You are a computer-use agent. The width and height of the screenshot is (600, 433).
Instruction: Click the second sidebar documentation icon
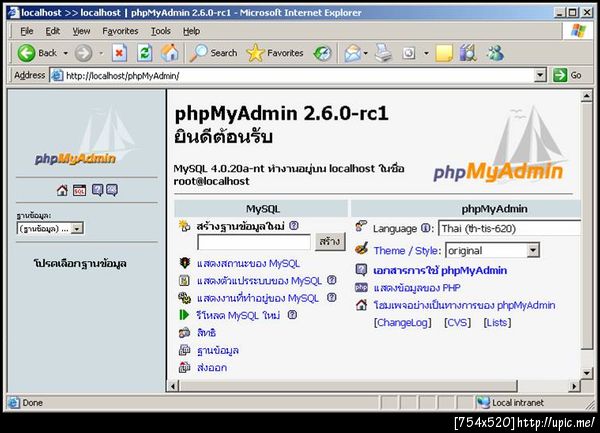[112, 190]
